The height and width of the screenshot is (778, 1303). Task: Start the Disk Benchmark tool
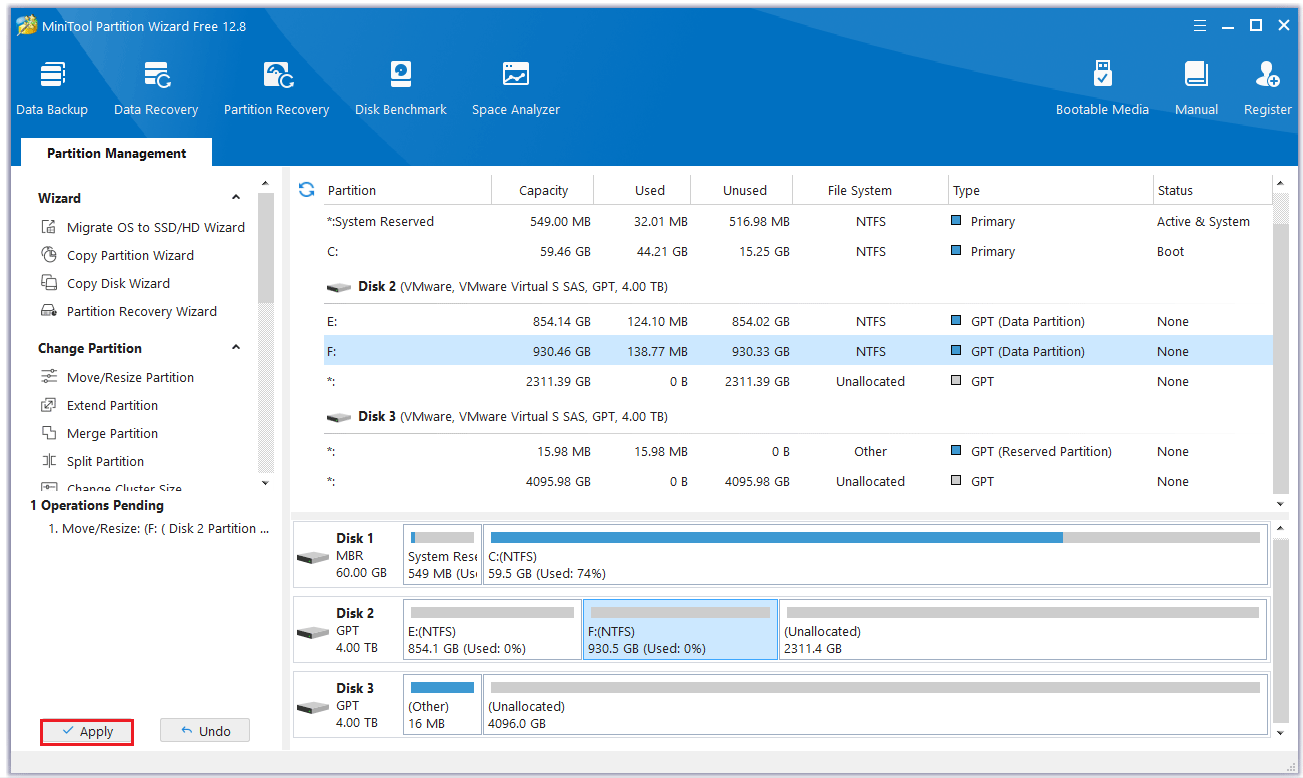pyautogui.click(x=400, y=88)
